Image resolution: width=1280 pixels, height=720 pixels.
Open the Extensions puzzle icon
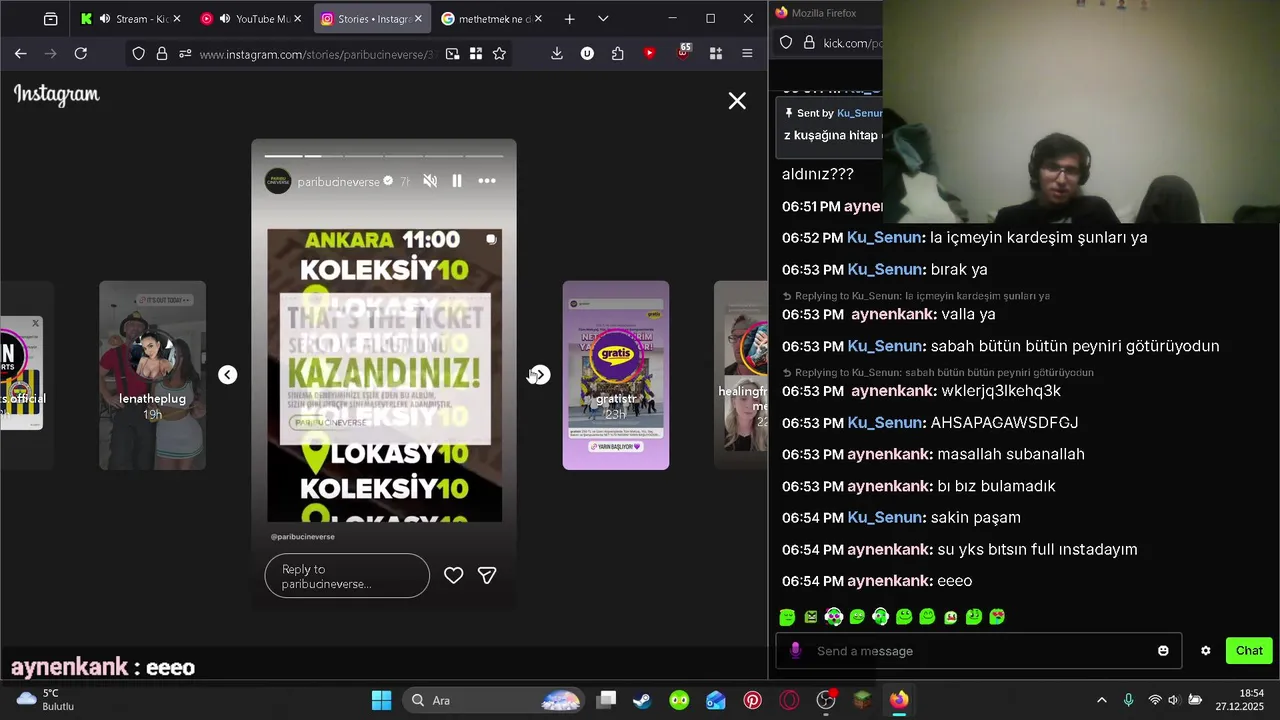point(618,54)
